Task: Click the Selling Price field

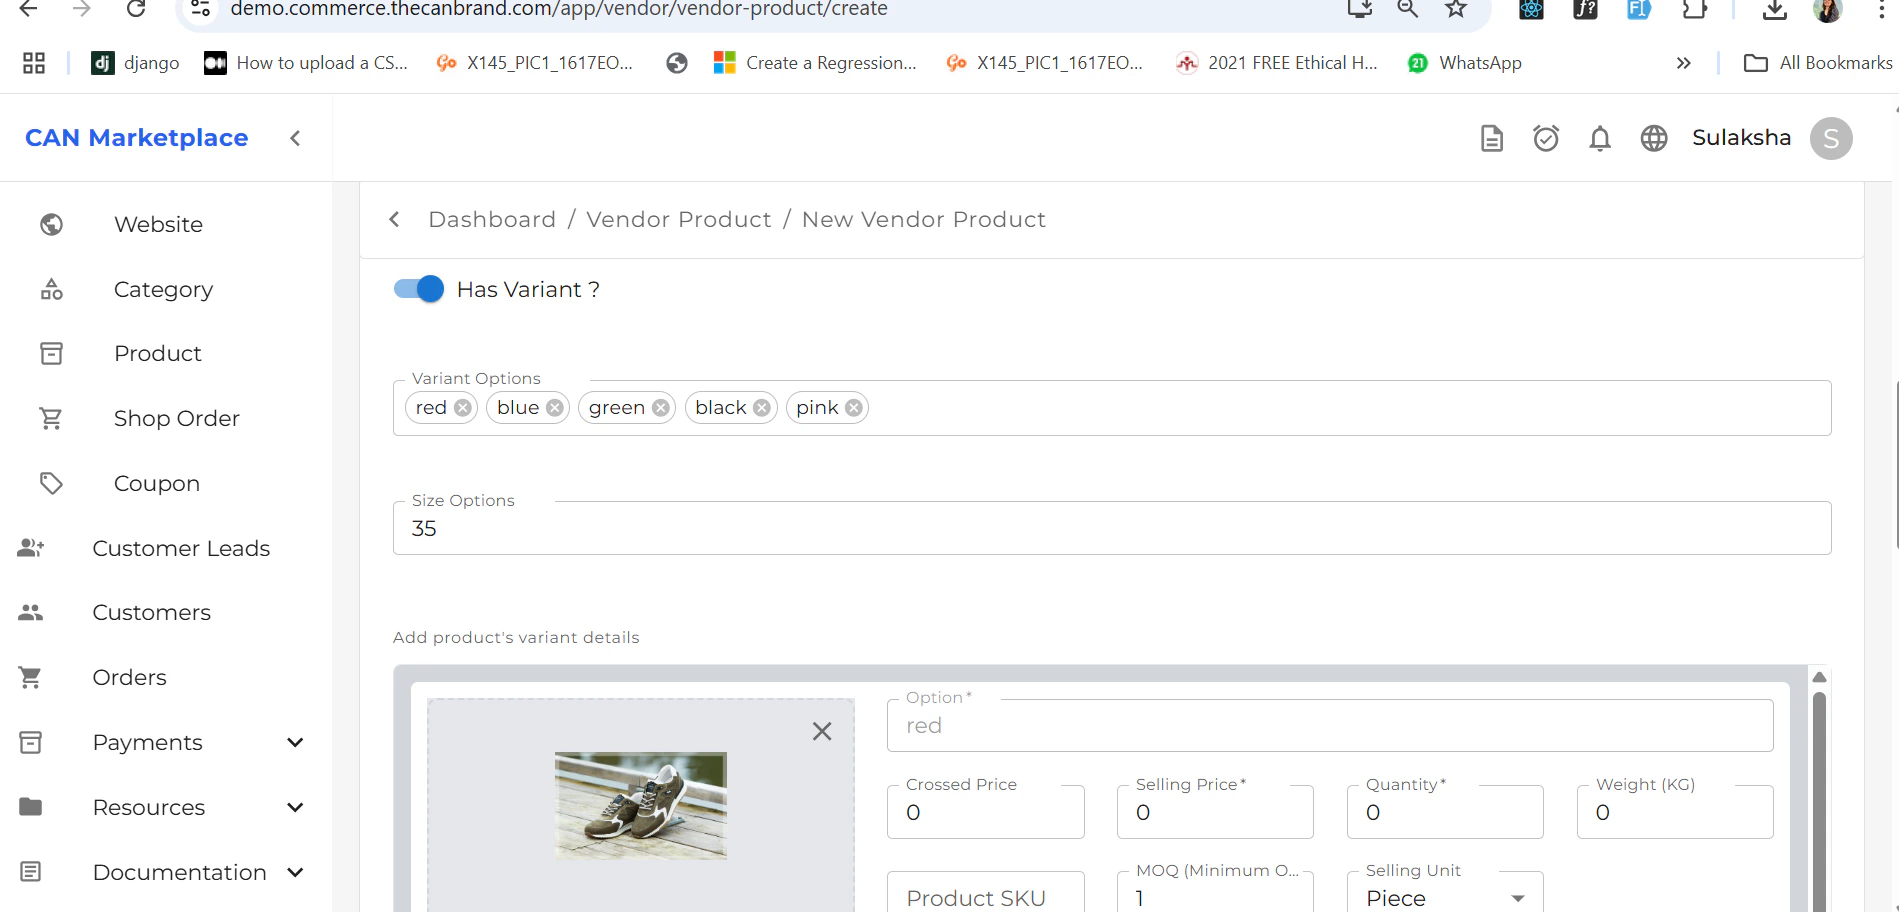Action: (1215, 812)
